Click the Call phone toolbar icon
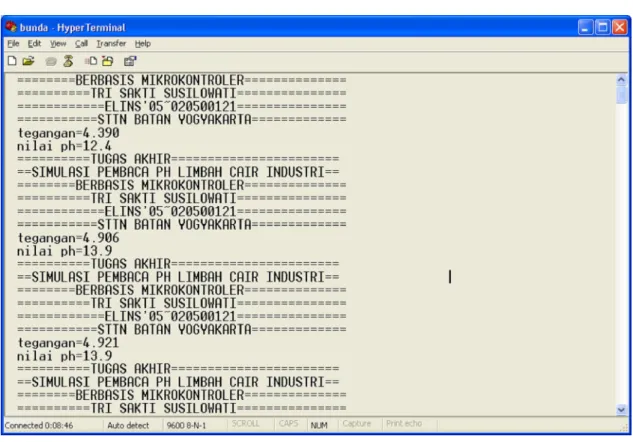 (51, 61)
